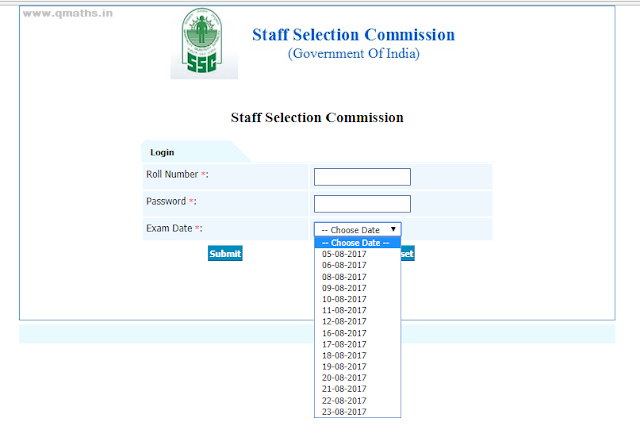Click the 'Password' label
This screenshot has height=445, width=640.
pos(166,201)
